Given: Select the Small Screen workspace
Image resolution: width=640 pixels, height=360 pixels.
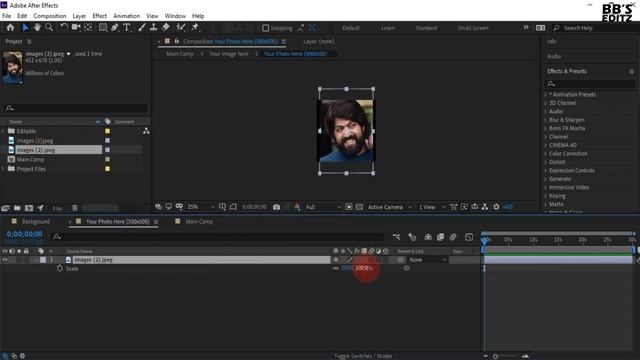Looking at the screenshot, I should tap(473, 28).
